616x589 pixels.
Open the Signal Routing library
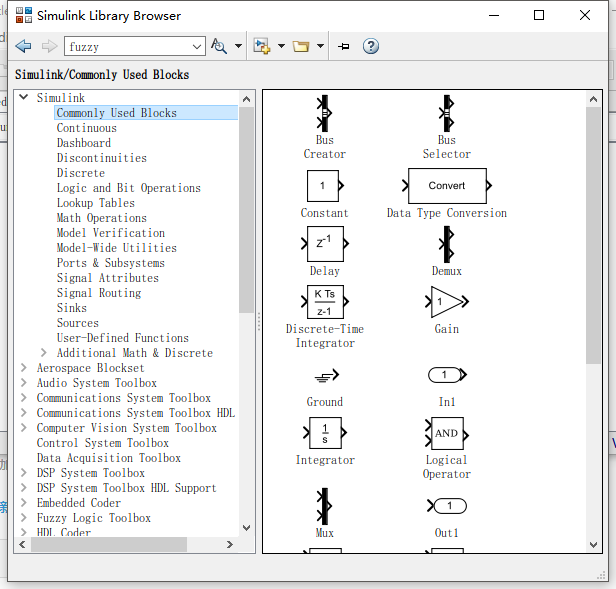click(99, 293)
